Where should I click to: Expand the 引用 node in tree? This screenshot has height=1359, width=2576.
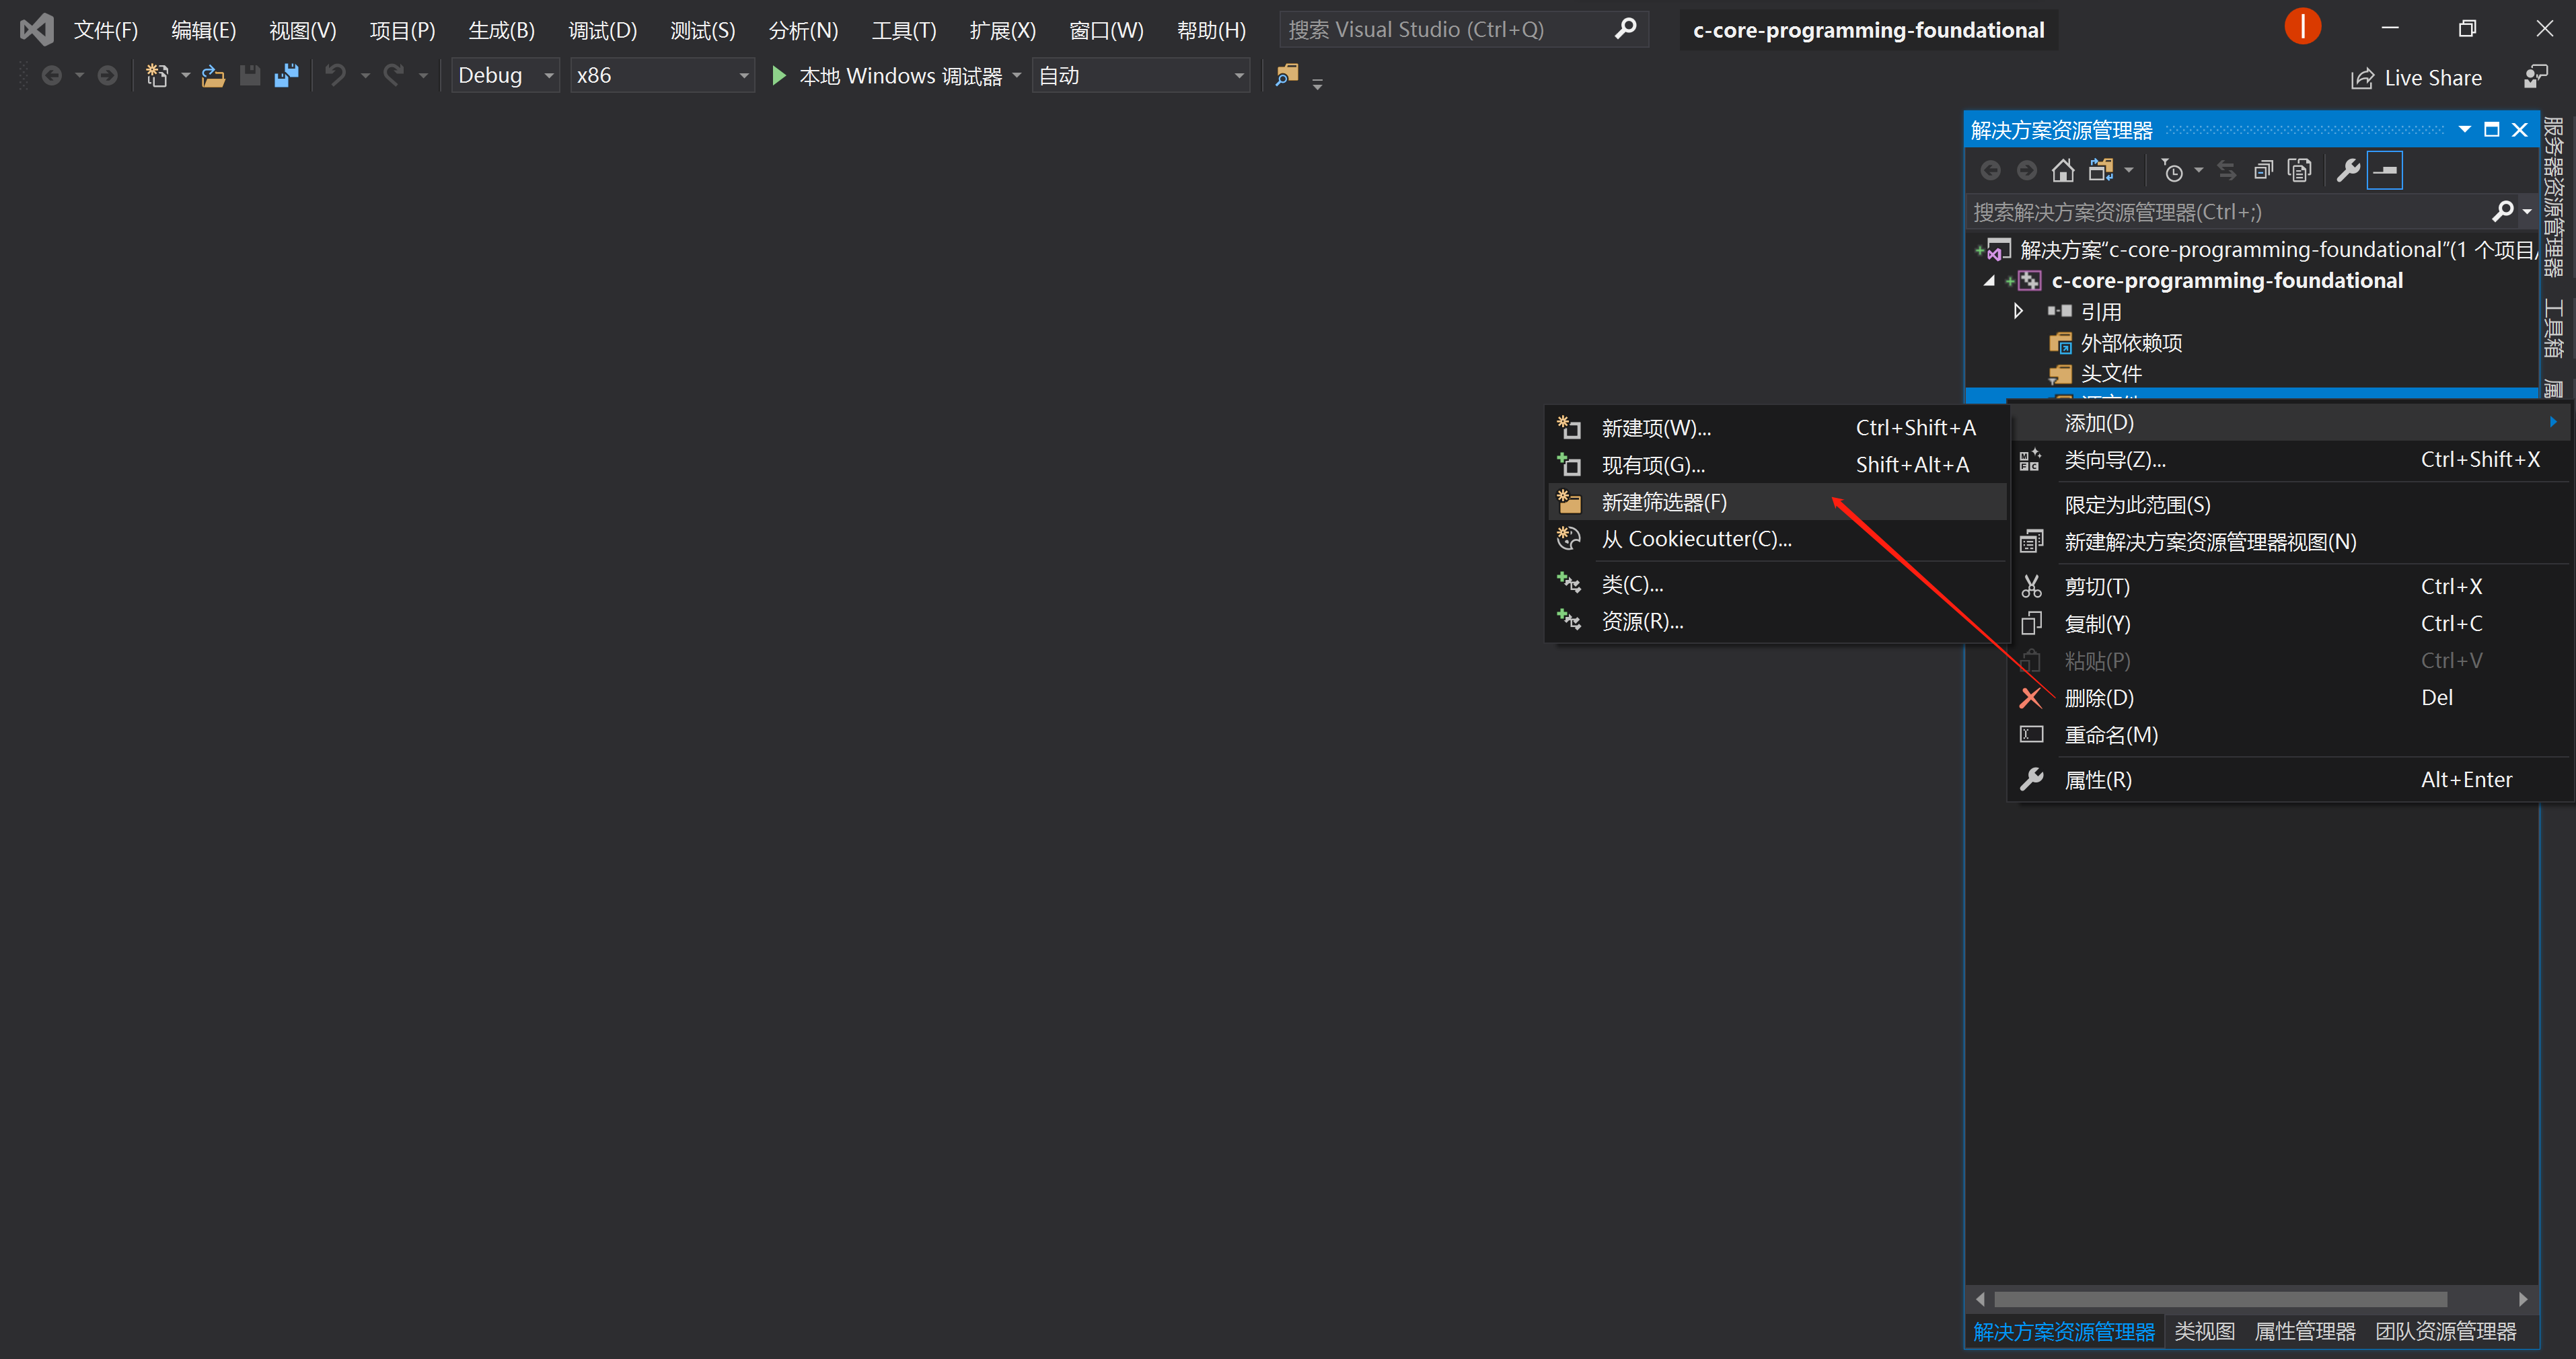[2016, 310]
